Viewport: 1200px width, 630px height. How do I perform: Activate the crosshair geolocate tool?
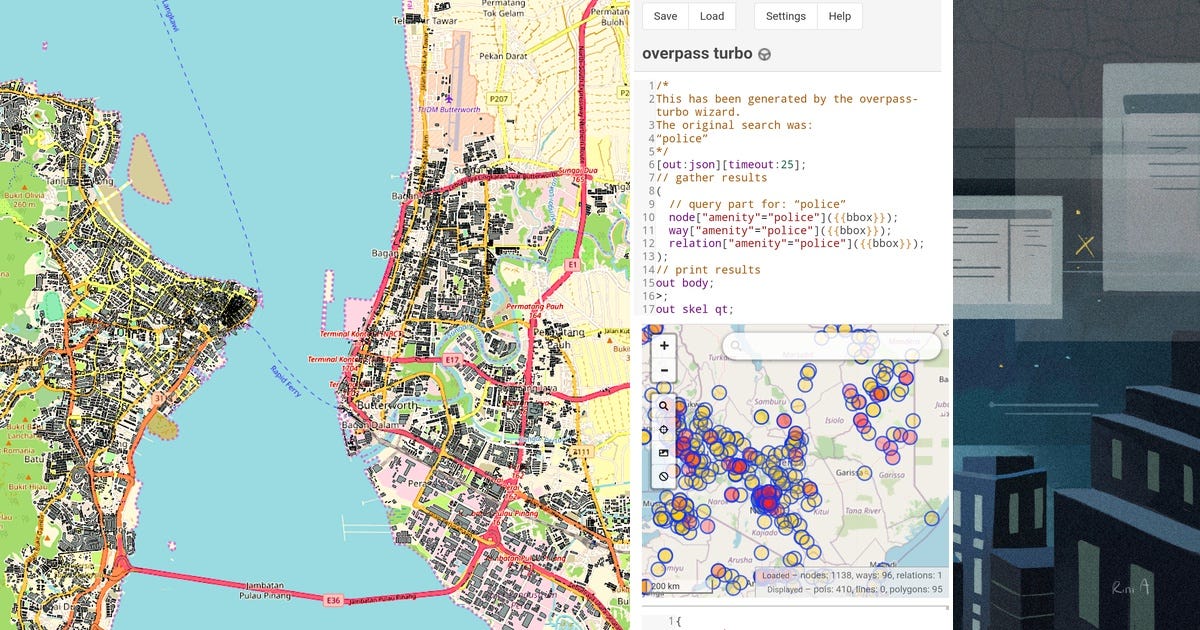[664, 429]
